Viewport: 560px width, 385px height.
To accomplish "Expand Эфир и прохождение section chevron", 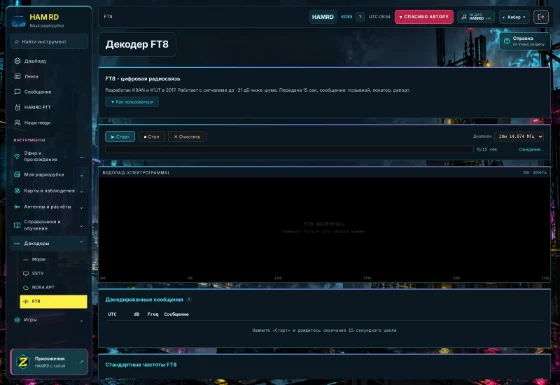I will point(81,158).
